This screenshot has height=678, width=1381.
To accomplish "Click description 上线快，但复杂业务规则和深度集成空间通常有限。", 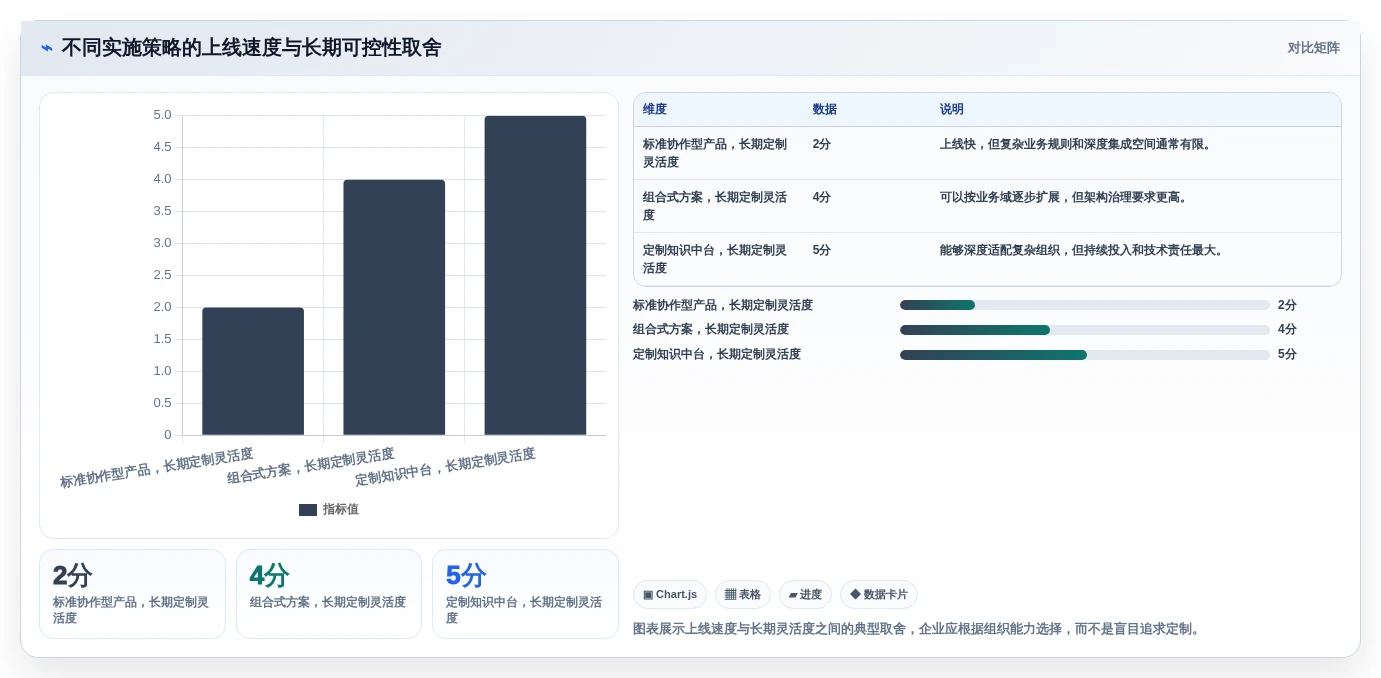I will point(1078,144).
